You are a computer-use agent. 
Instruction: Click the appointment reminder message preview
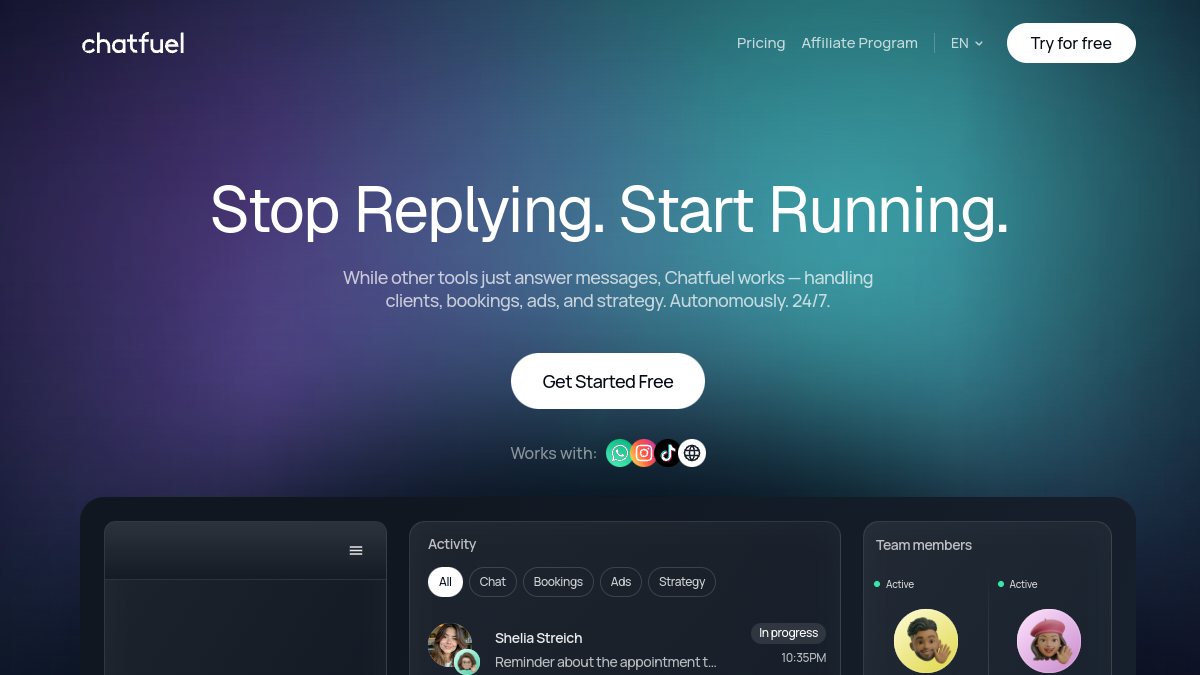pyautogui.click(x=606, y=662)
